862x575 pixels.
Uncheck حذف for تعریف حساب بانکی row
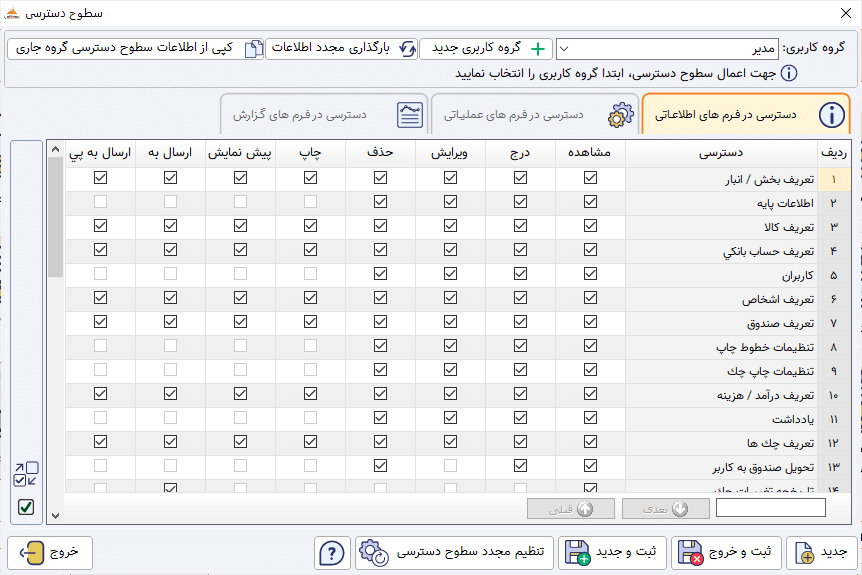pyautogui.click(x=380, y=250)
